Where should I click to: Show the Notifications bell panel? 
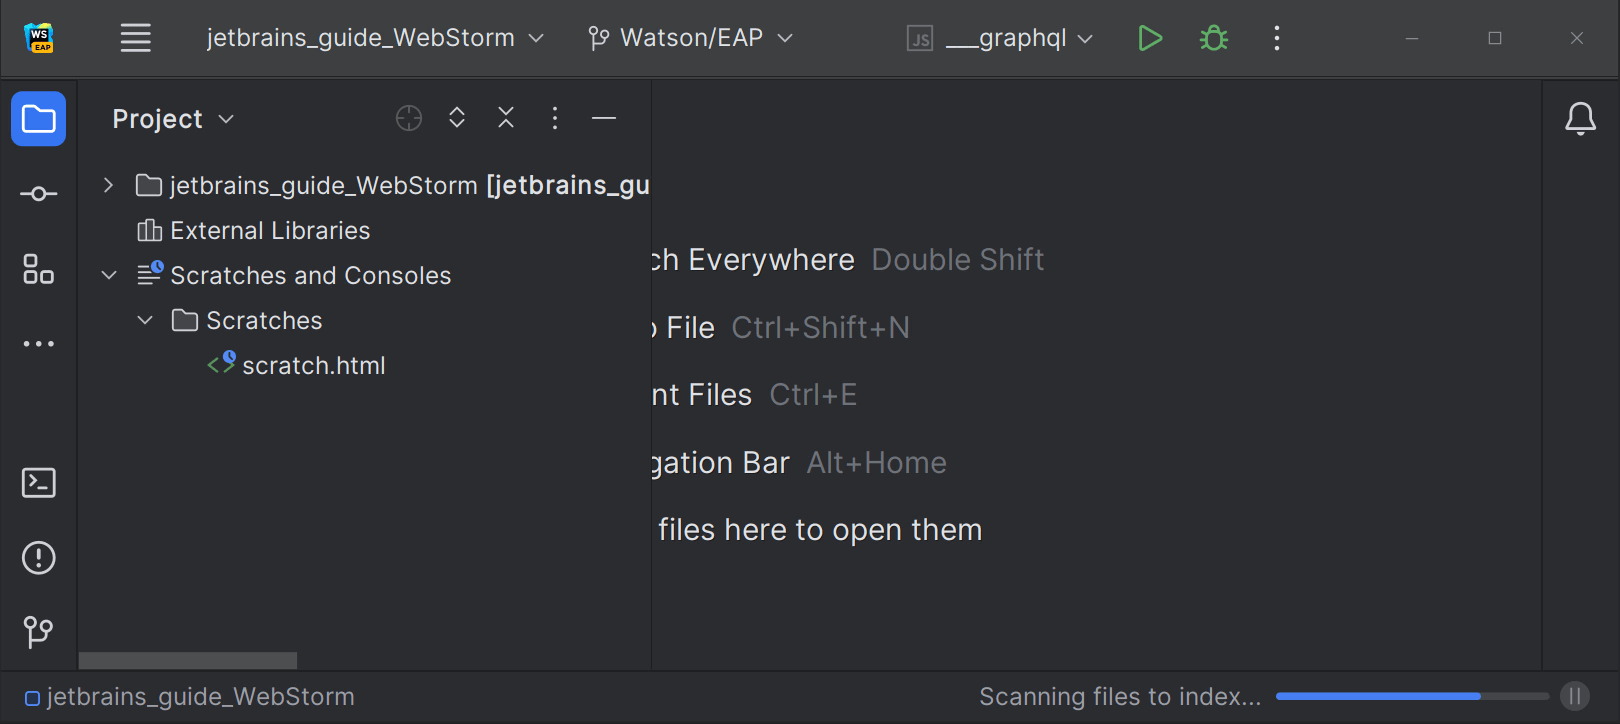pos(1580,119)
